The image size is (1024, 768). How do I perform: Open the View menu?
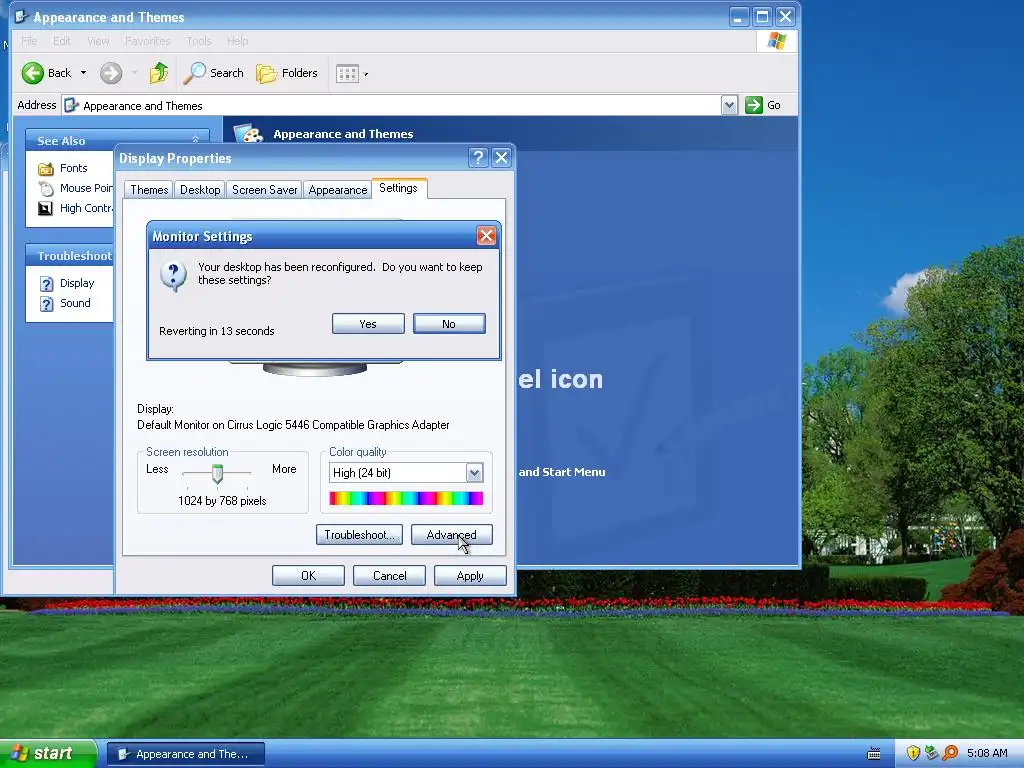click(x=98, y=40)
